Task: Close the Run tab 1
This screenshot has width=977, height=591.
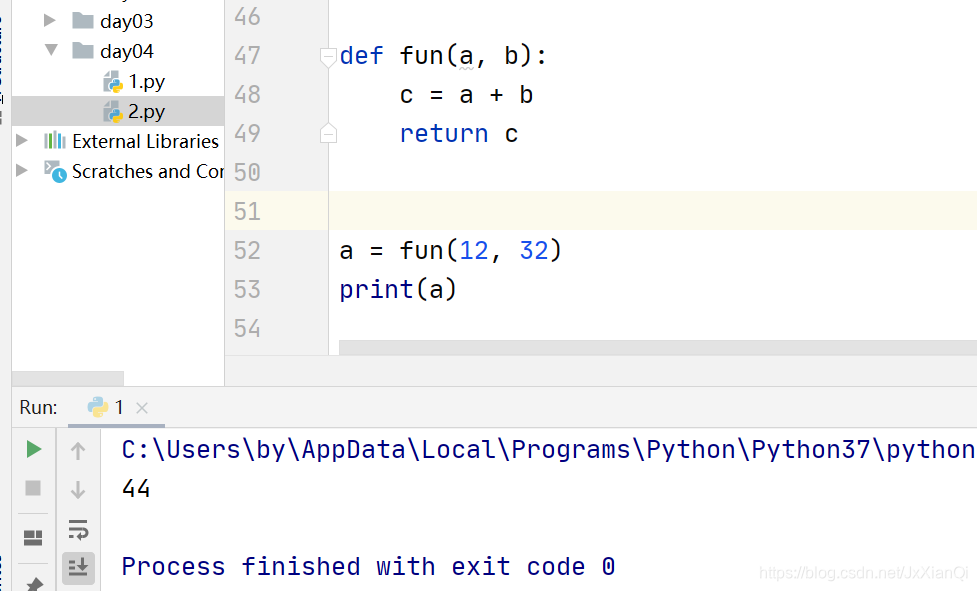Action: click(142, 408)
